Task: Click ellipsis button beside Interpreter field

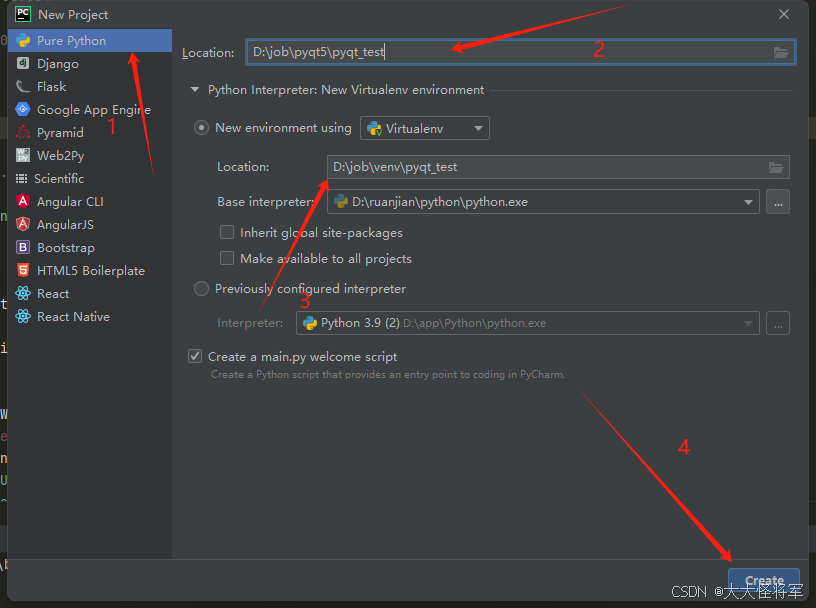Action: pos(777,323)
